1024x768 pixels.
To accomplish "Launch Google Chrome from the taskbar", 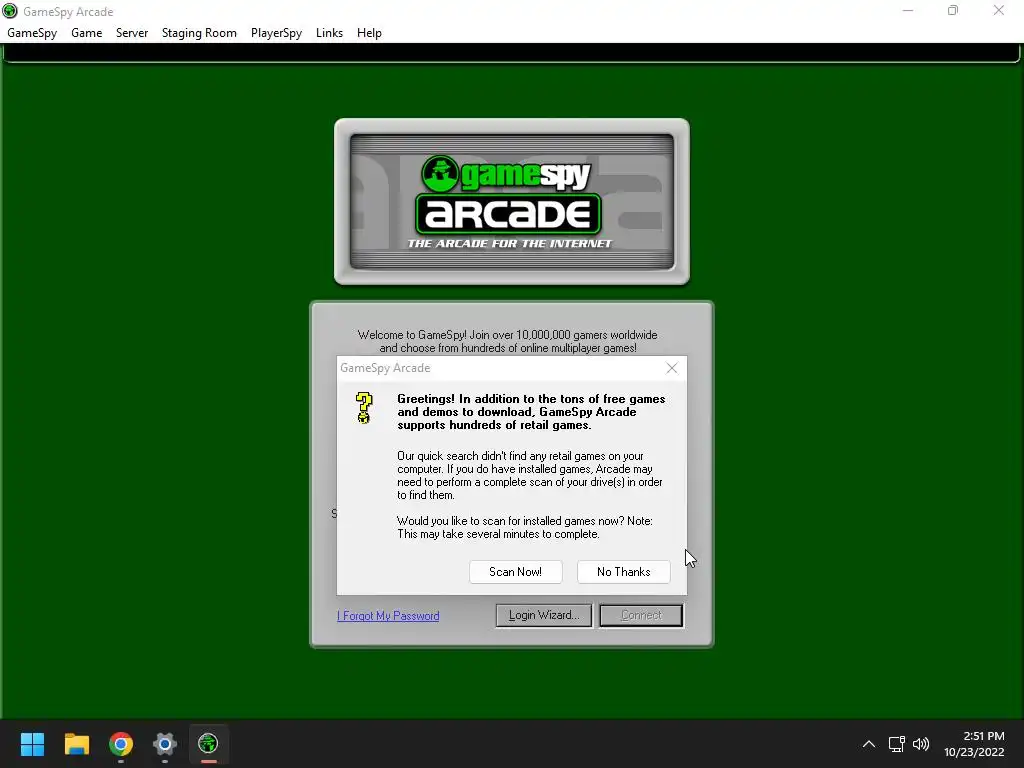I will click(x=121, y=744).
